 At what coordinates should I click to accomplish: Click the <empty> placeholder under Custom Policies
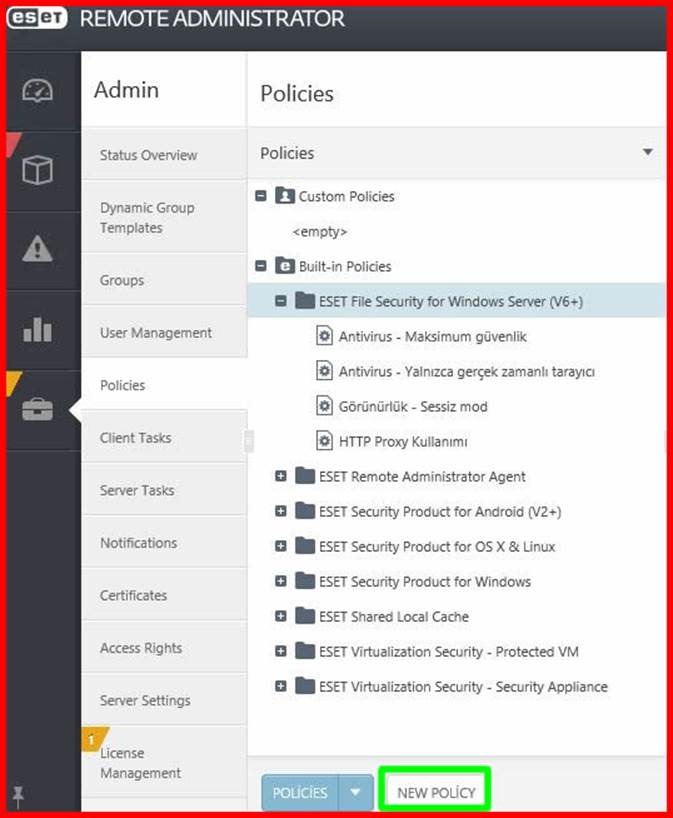tap(320, 231)
